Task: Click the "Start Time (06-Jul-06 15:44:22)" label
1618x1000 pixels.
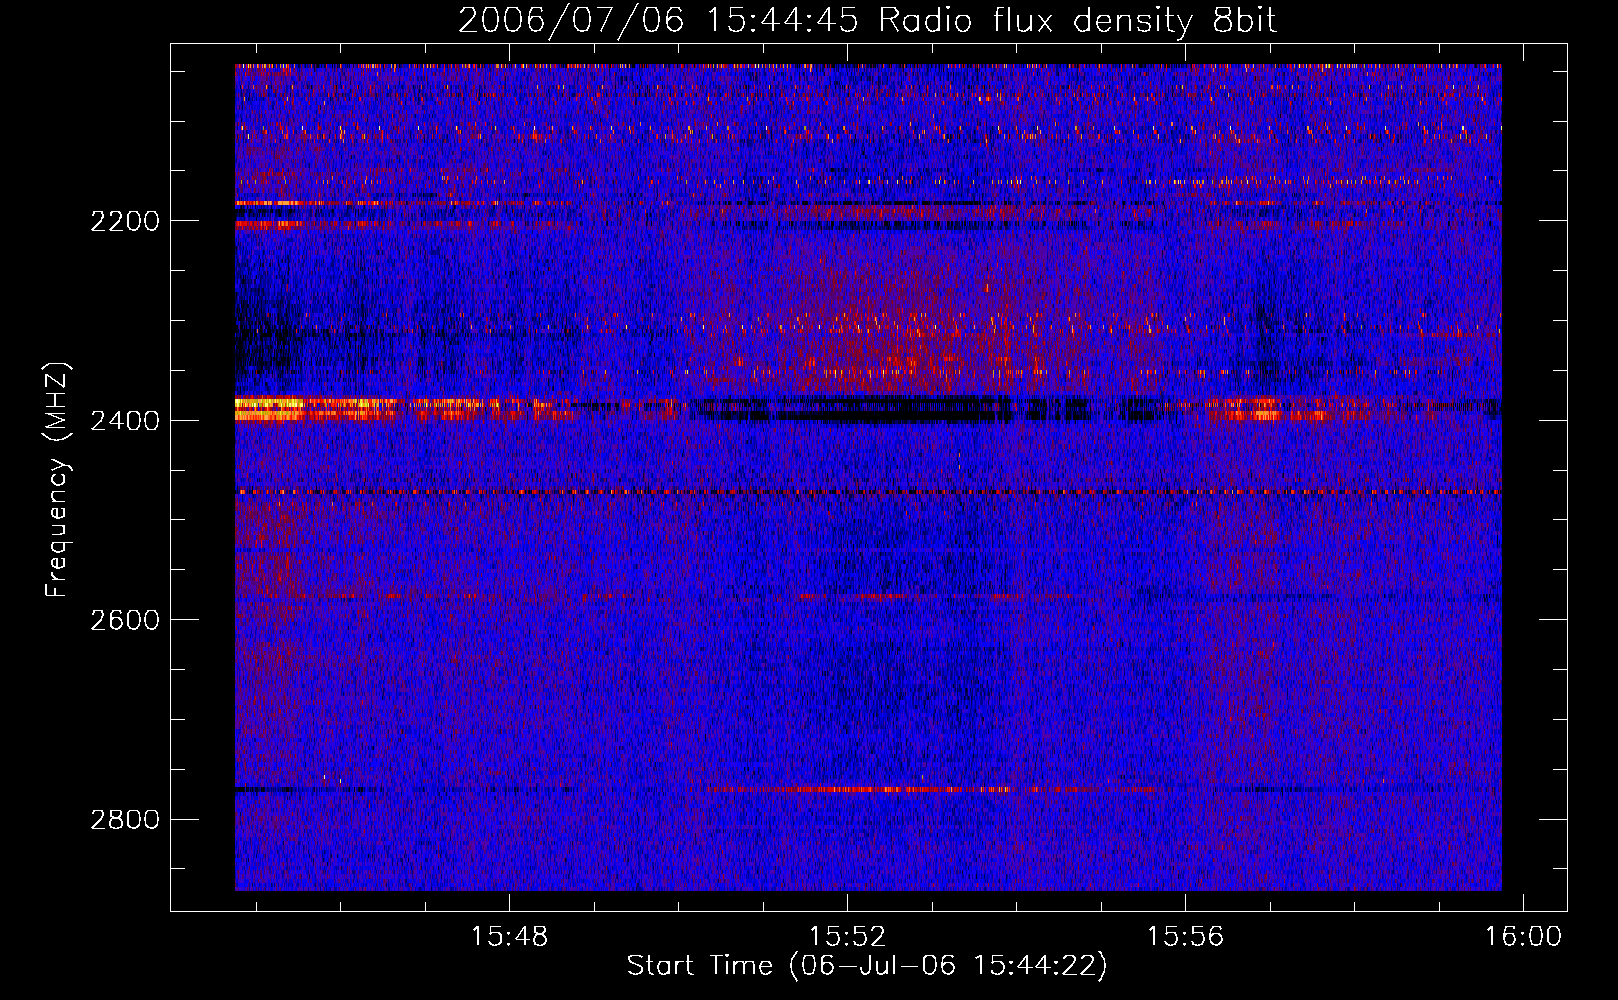Action: 867,966
